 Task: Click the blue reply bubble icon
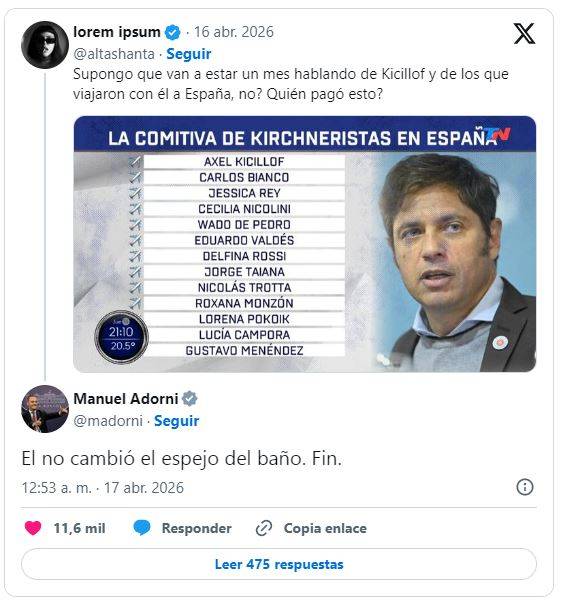pyautogui.click(x=142, y=528)
